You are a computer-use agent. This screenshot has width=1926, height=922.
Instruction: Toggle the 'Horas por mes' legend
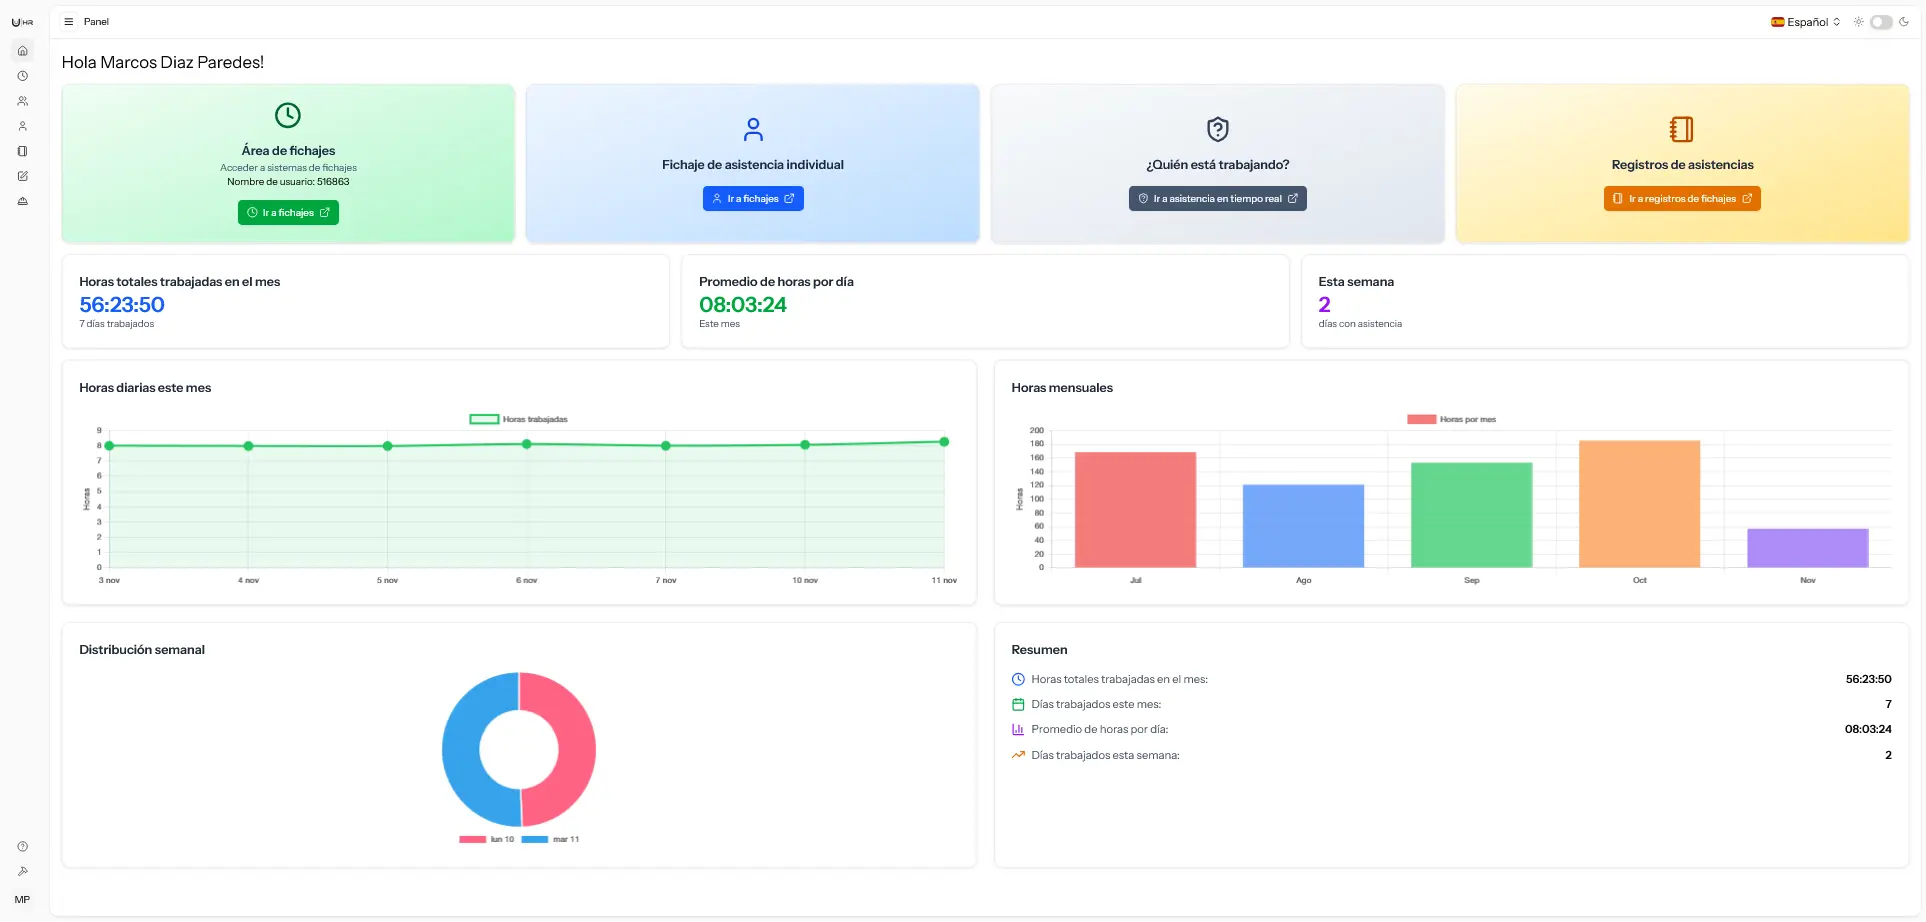1451,419
